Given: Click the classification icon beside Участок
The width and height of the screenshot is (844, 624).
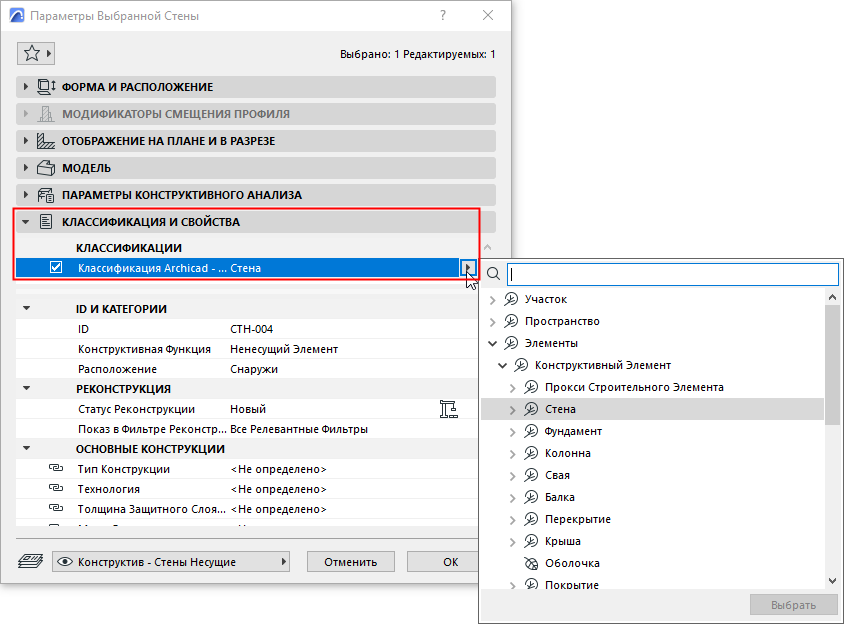Looking at the screenshot, I should click(511, 299).
